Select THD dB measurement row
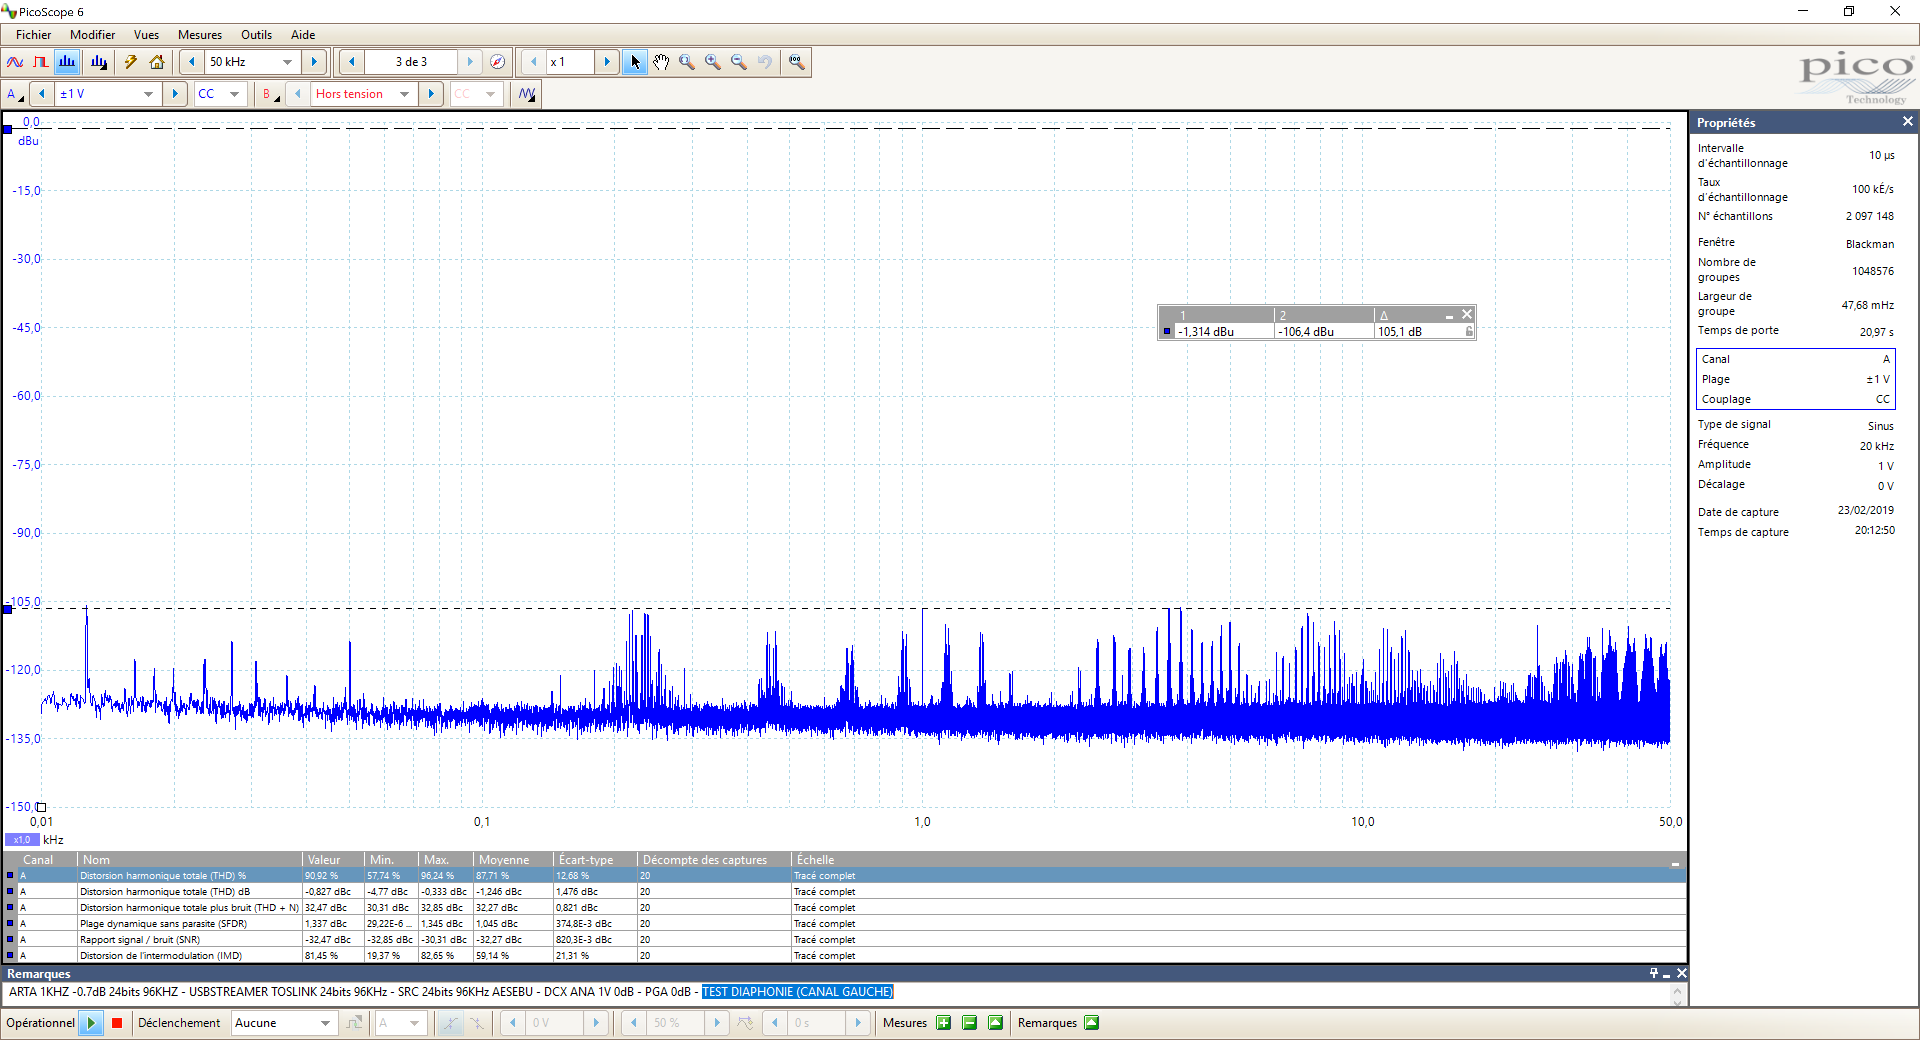This screenshot has width=1920, height=1040. (x=843, y=892)
